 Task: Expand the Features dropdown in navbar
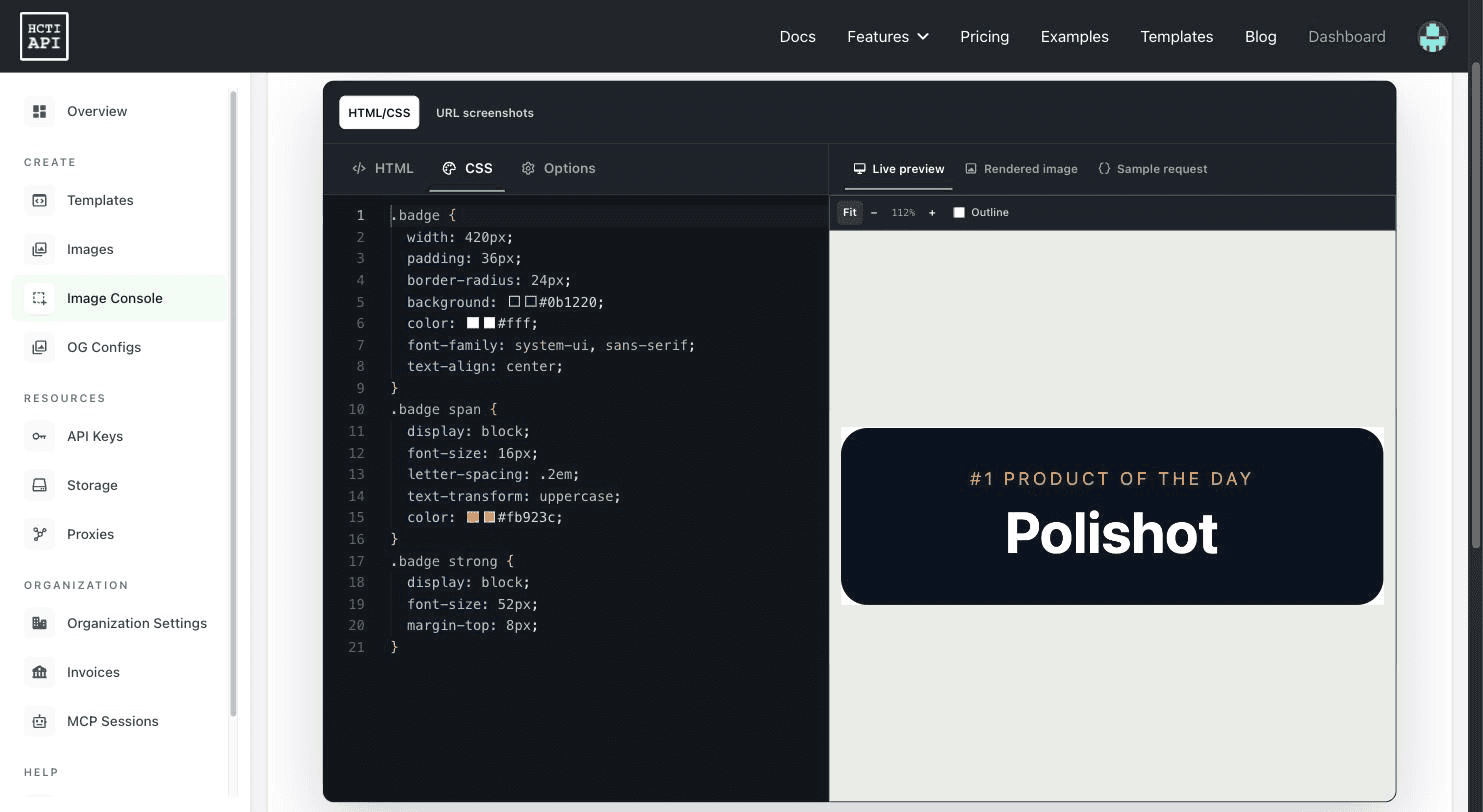pyautogui.click(x=888, y=37)
